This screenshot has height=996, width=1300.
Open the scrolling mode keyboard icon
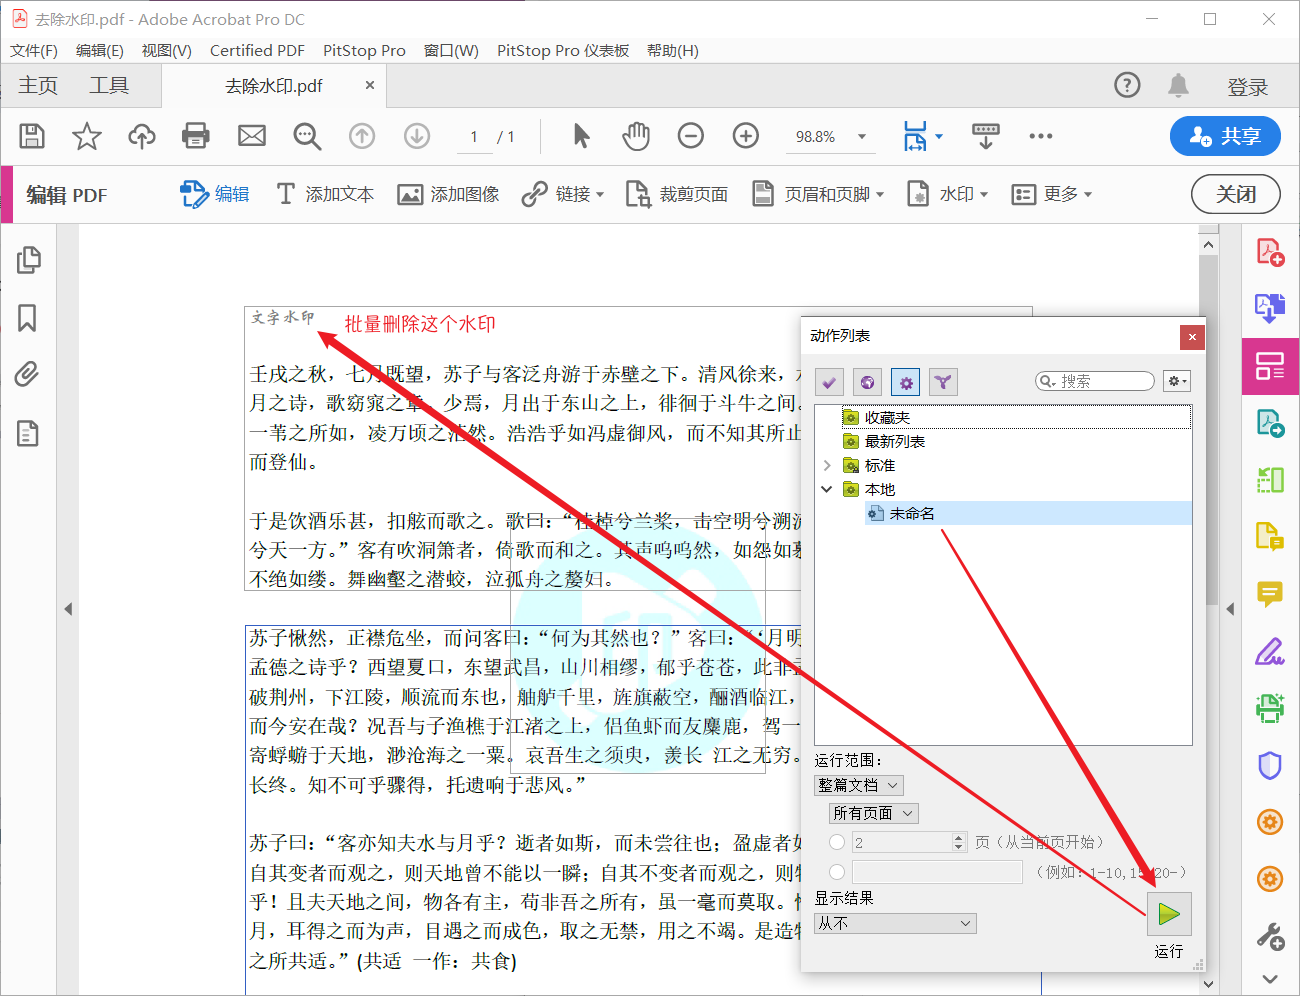[x=986, y=136]
